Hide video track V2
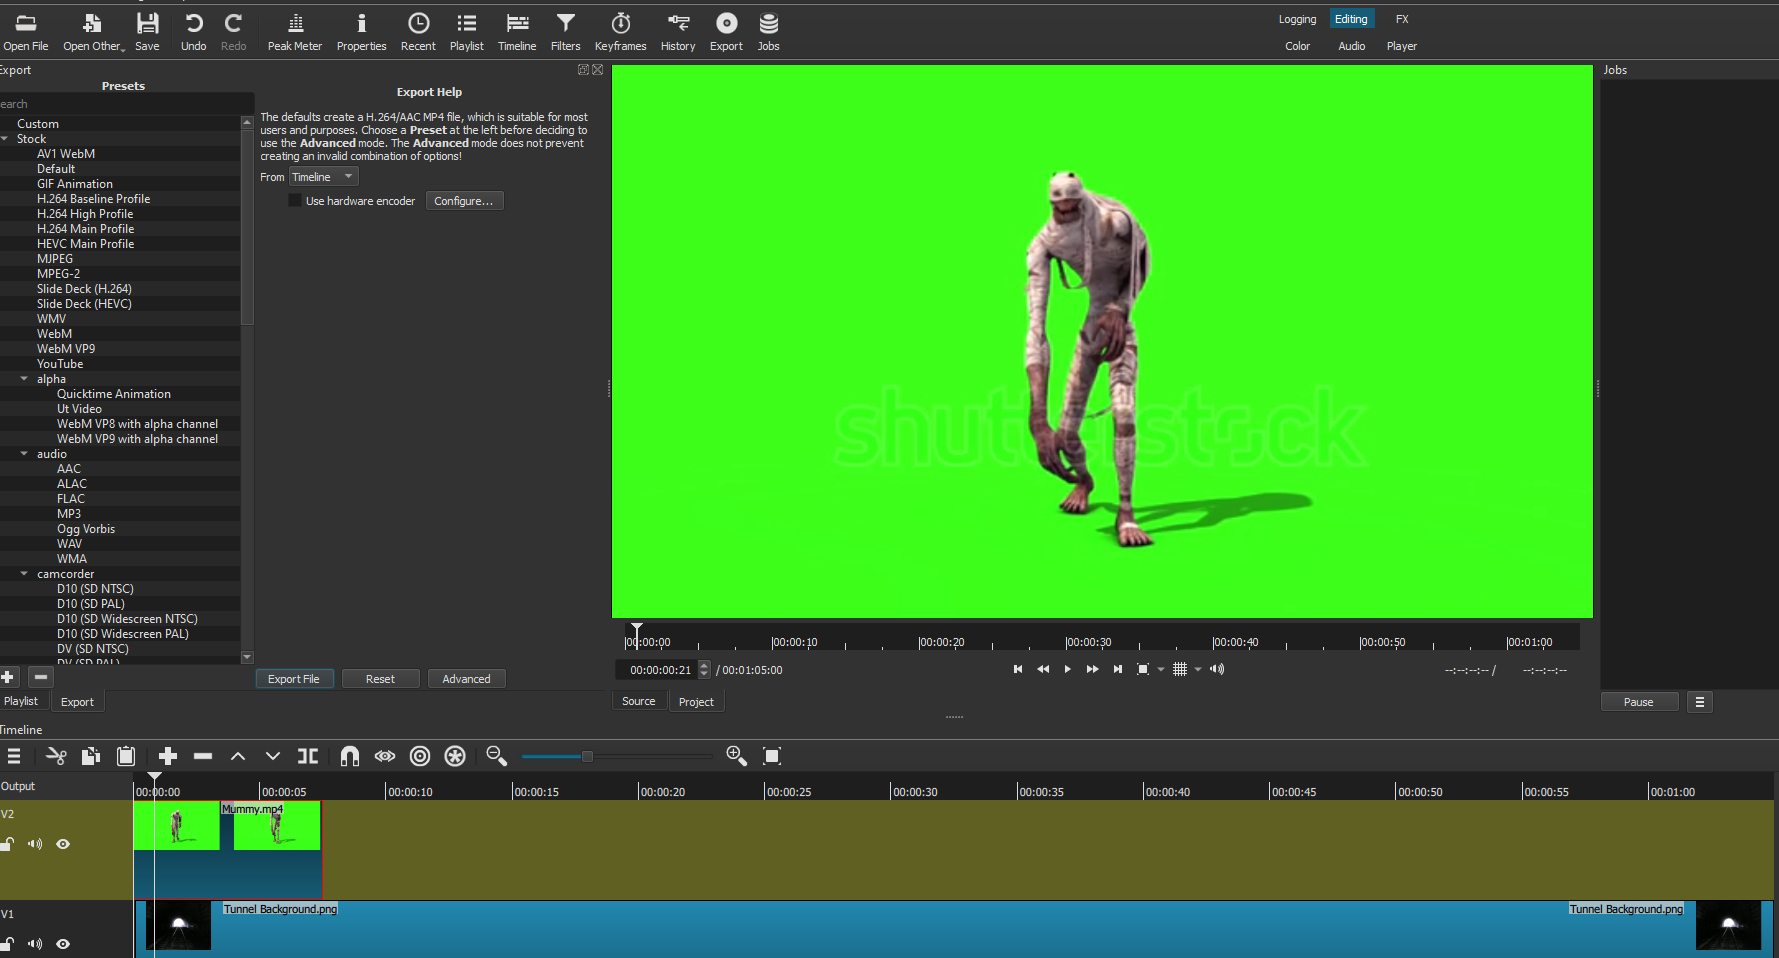 click(x=62, y=844)
